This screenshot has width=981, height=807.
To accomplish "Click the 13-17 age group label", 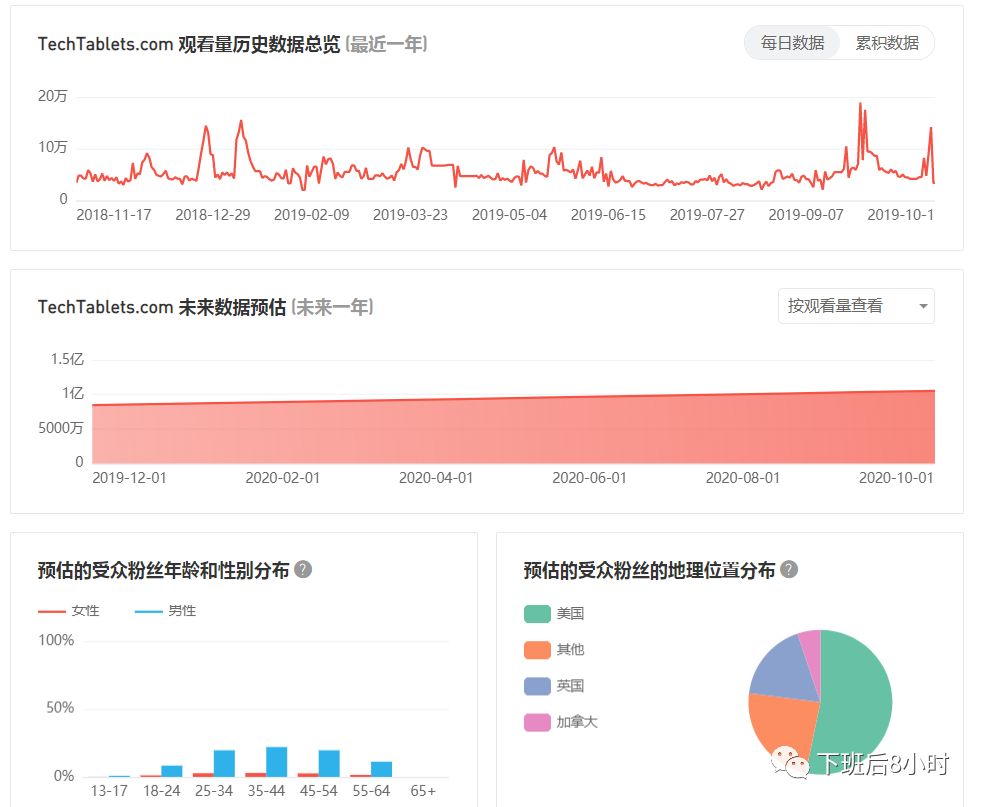I will pos(109,791).
